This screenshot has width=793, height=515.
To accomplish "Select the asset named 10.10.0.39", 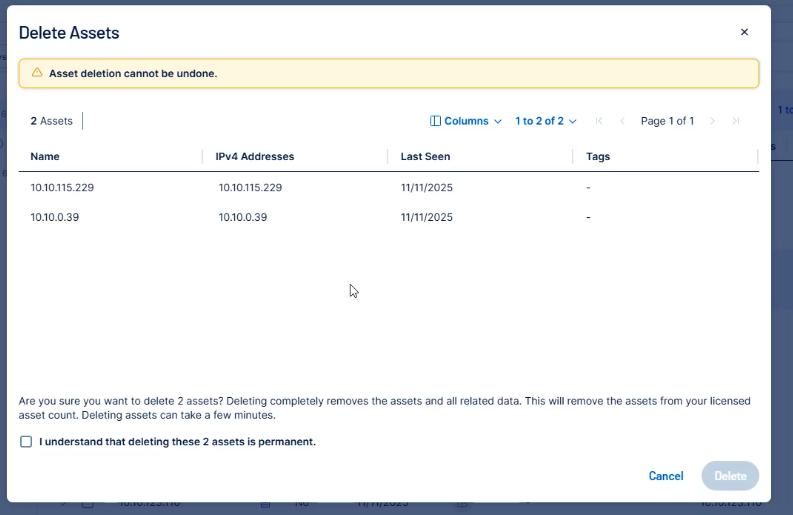I will (54, 217).
